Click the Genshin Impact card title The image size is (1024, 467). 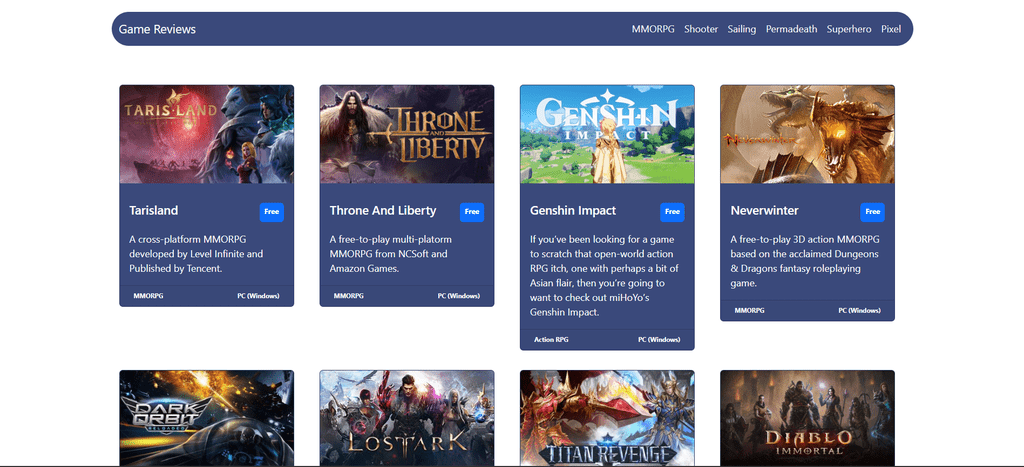573,210
